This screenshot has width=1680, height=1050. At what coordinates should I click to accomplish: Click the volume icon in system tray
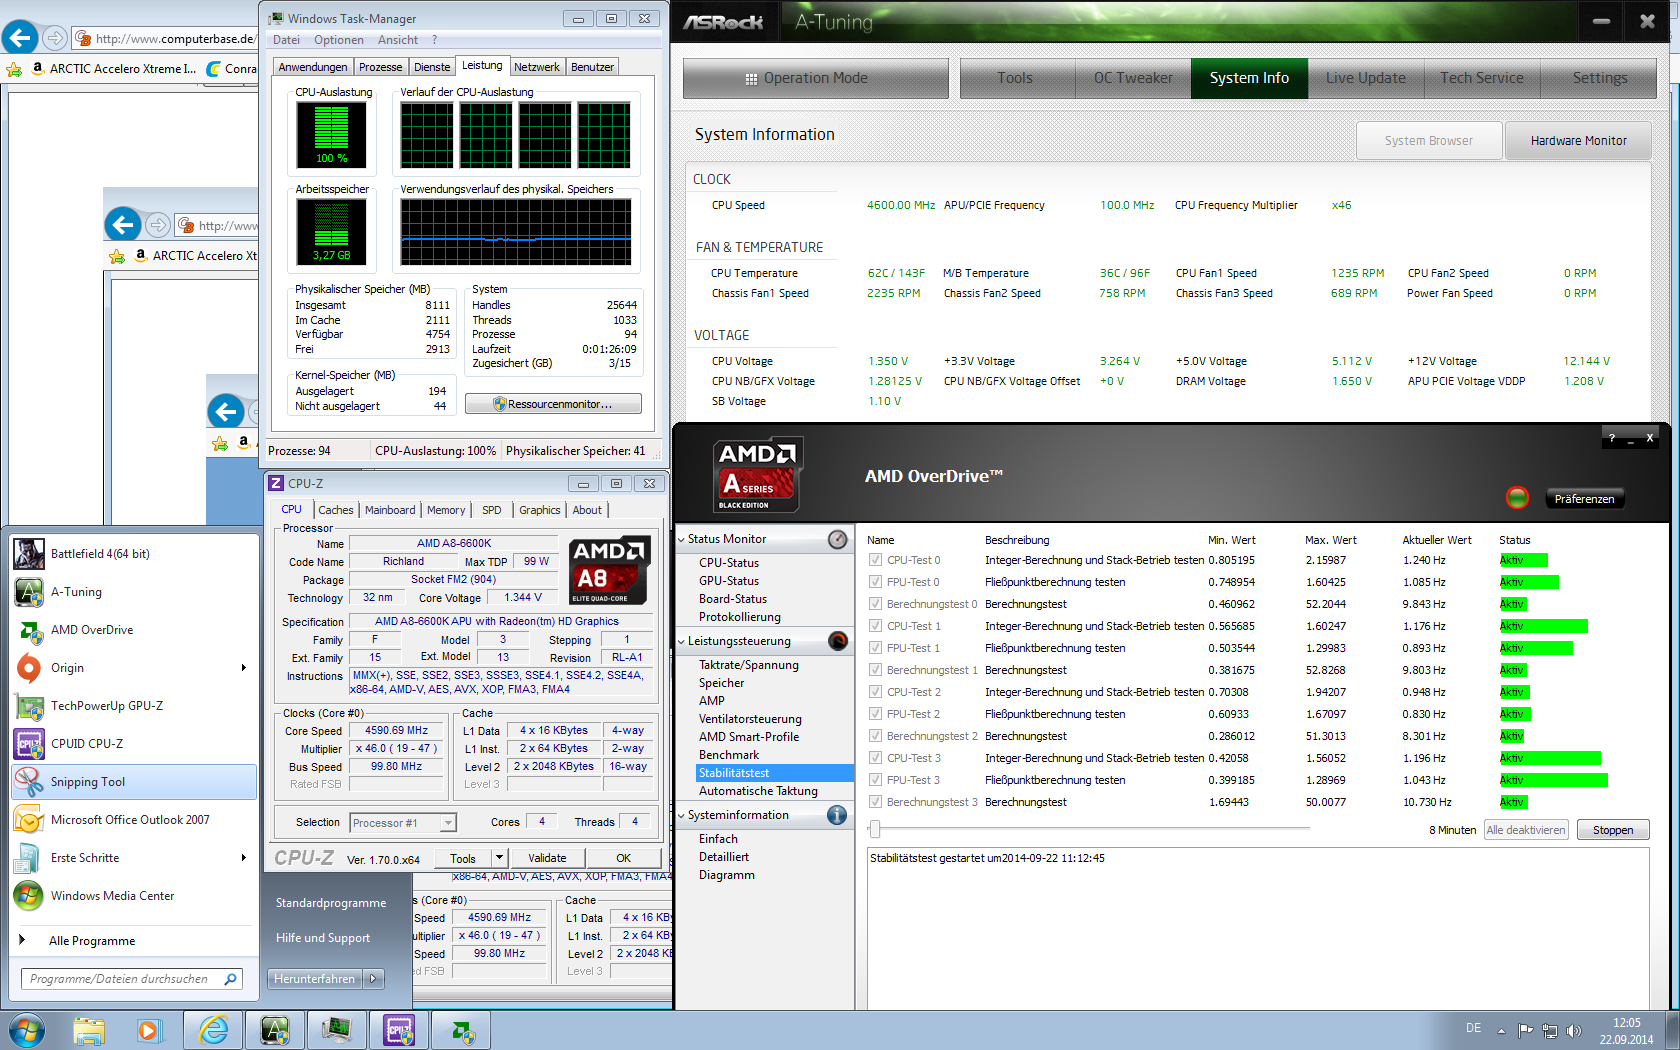pyautogui.click(x=1573, y=1031)
